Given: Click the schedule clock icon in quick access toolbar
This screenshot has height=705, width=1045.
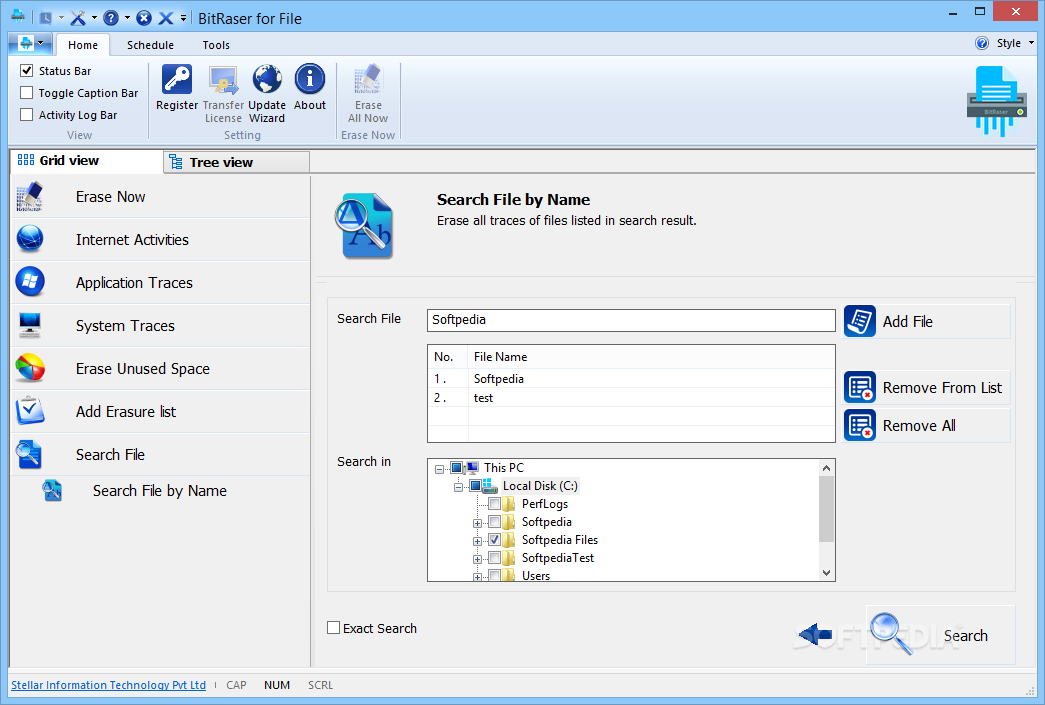Looking at the screenshot, I should pos(45,18).
